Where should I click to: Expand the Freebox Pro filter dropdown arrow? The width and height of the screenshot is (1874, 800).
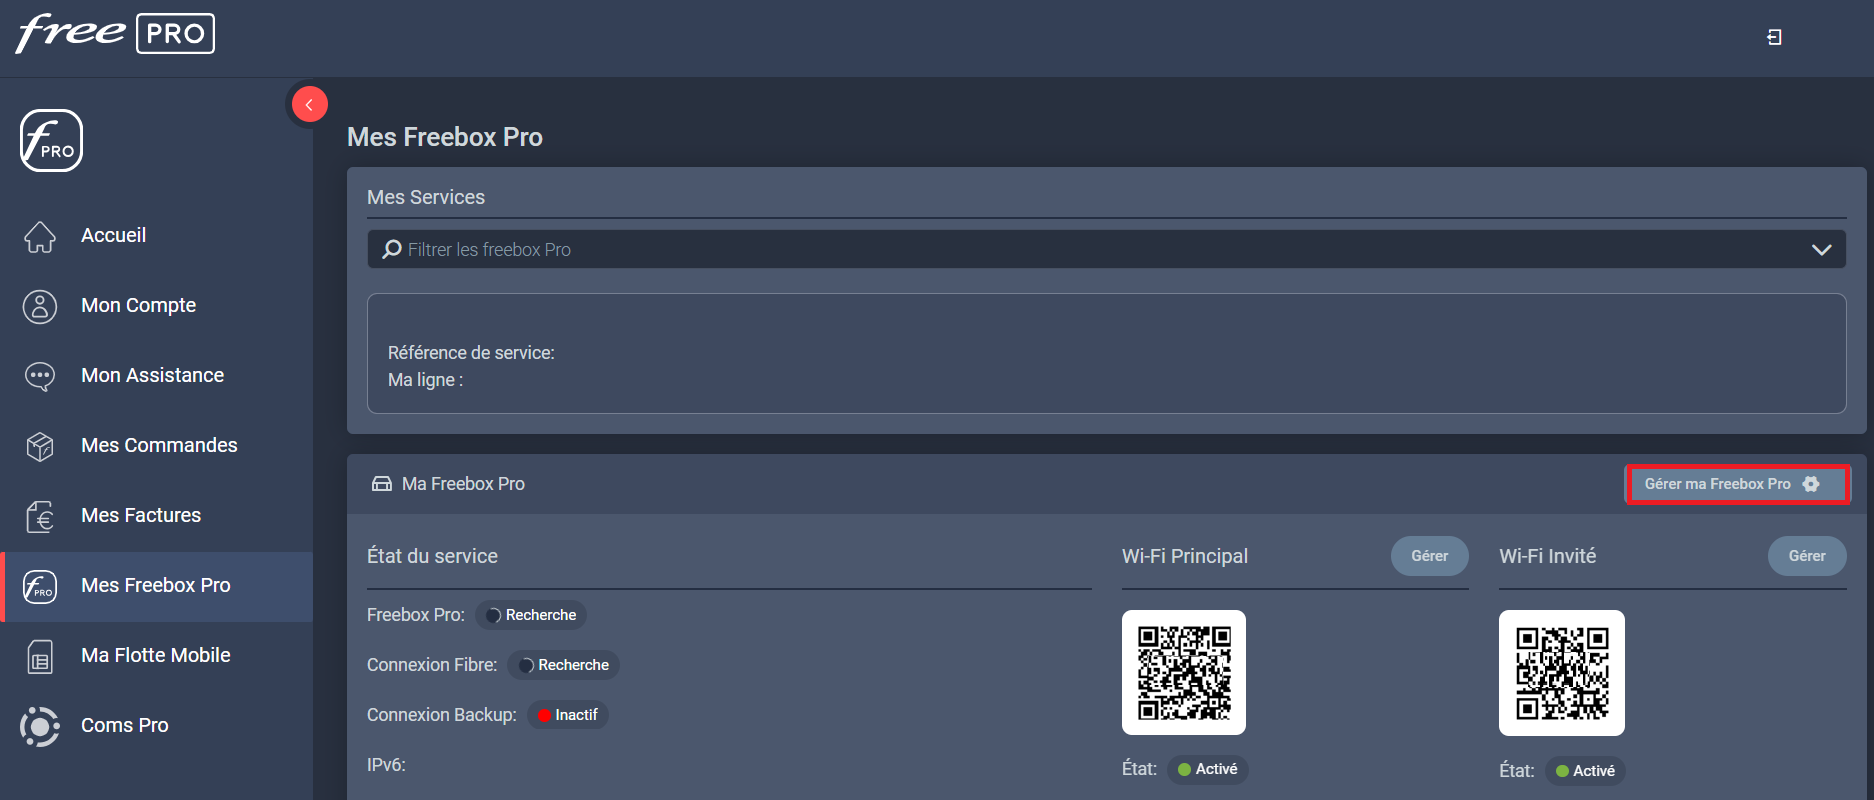pos(1821,250)
